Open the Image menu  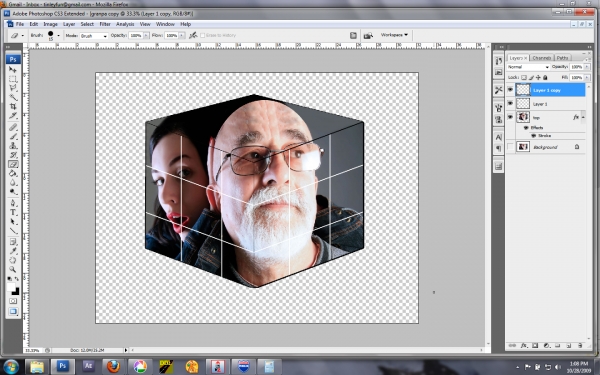tap(50, 24)
